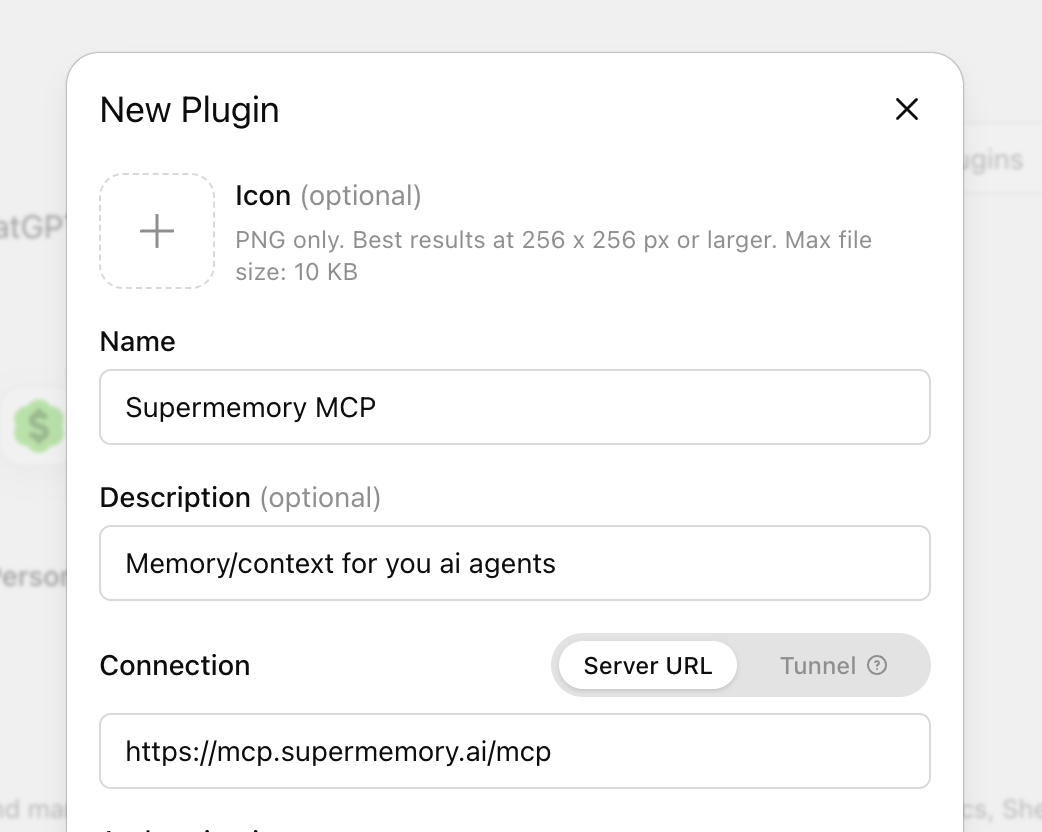
Task: Select the 'Name' field label
Action: pyautogui.click(x=138, y=342)
